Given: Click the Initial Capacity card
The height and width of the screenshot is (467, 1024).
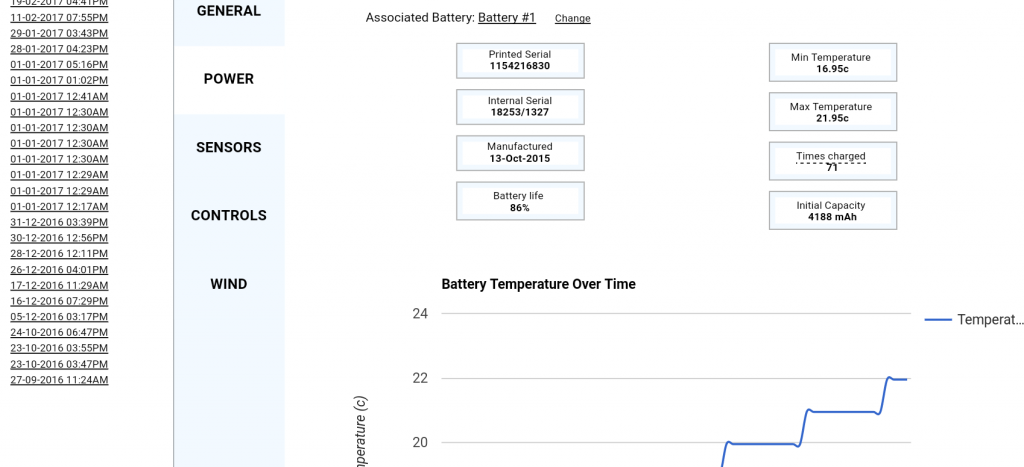Looking at the screenshot, I should (832, 211).
